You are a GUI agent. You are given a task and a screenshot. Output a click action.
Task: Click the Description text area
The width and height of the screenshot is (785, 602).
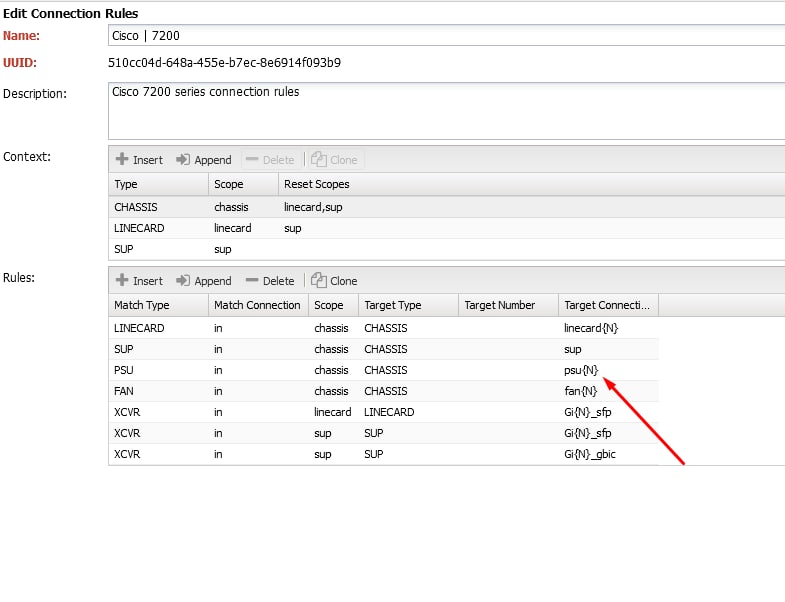[446, 111]
